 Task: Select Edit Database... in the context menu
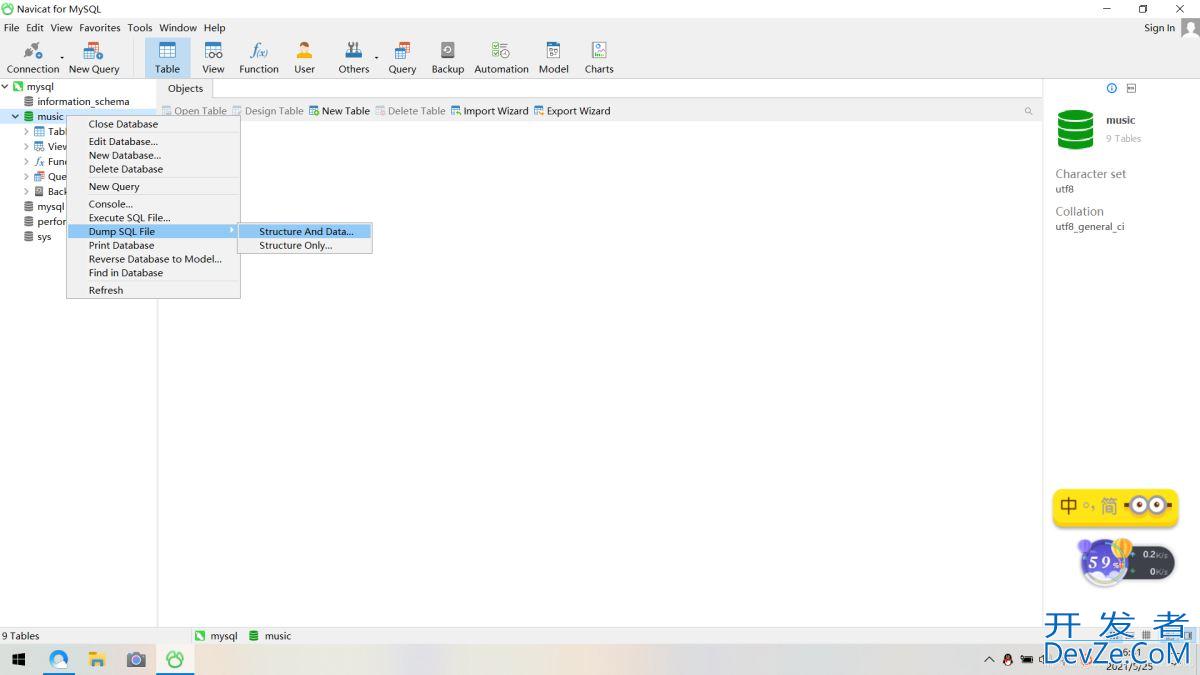coord(153,142)
